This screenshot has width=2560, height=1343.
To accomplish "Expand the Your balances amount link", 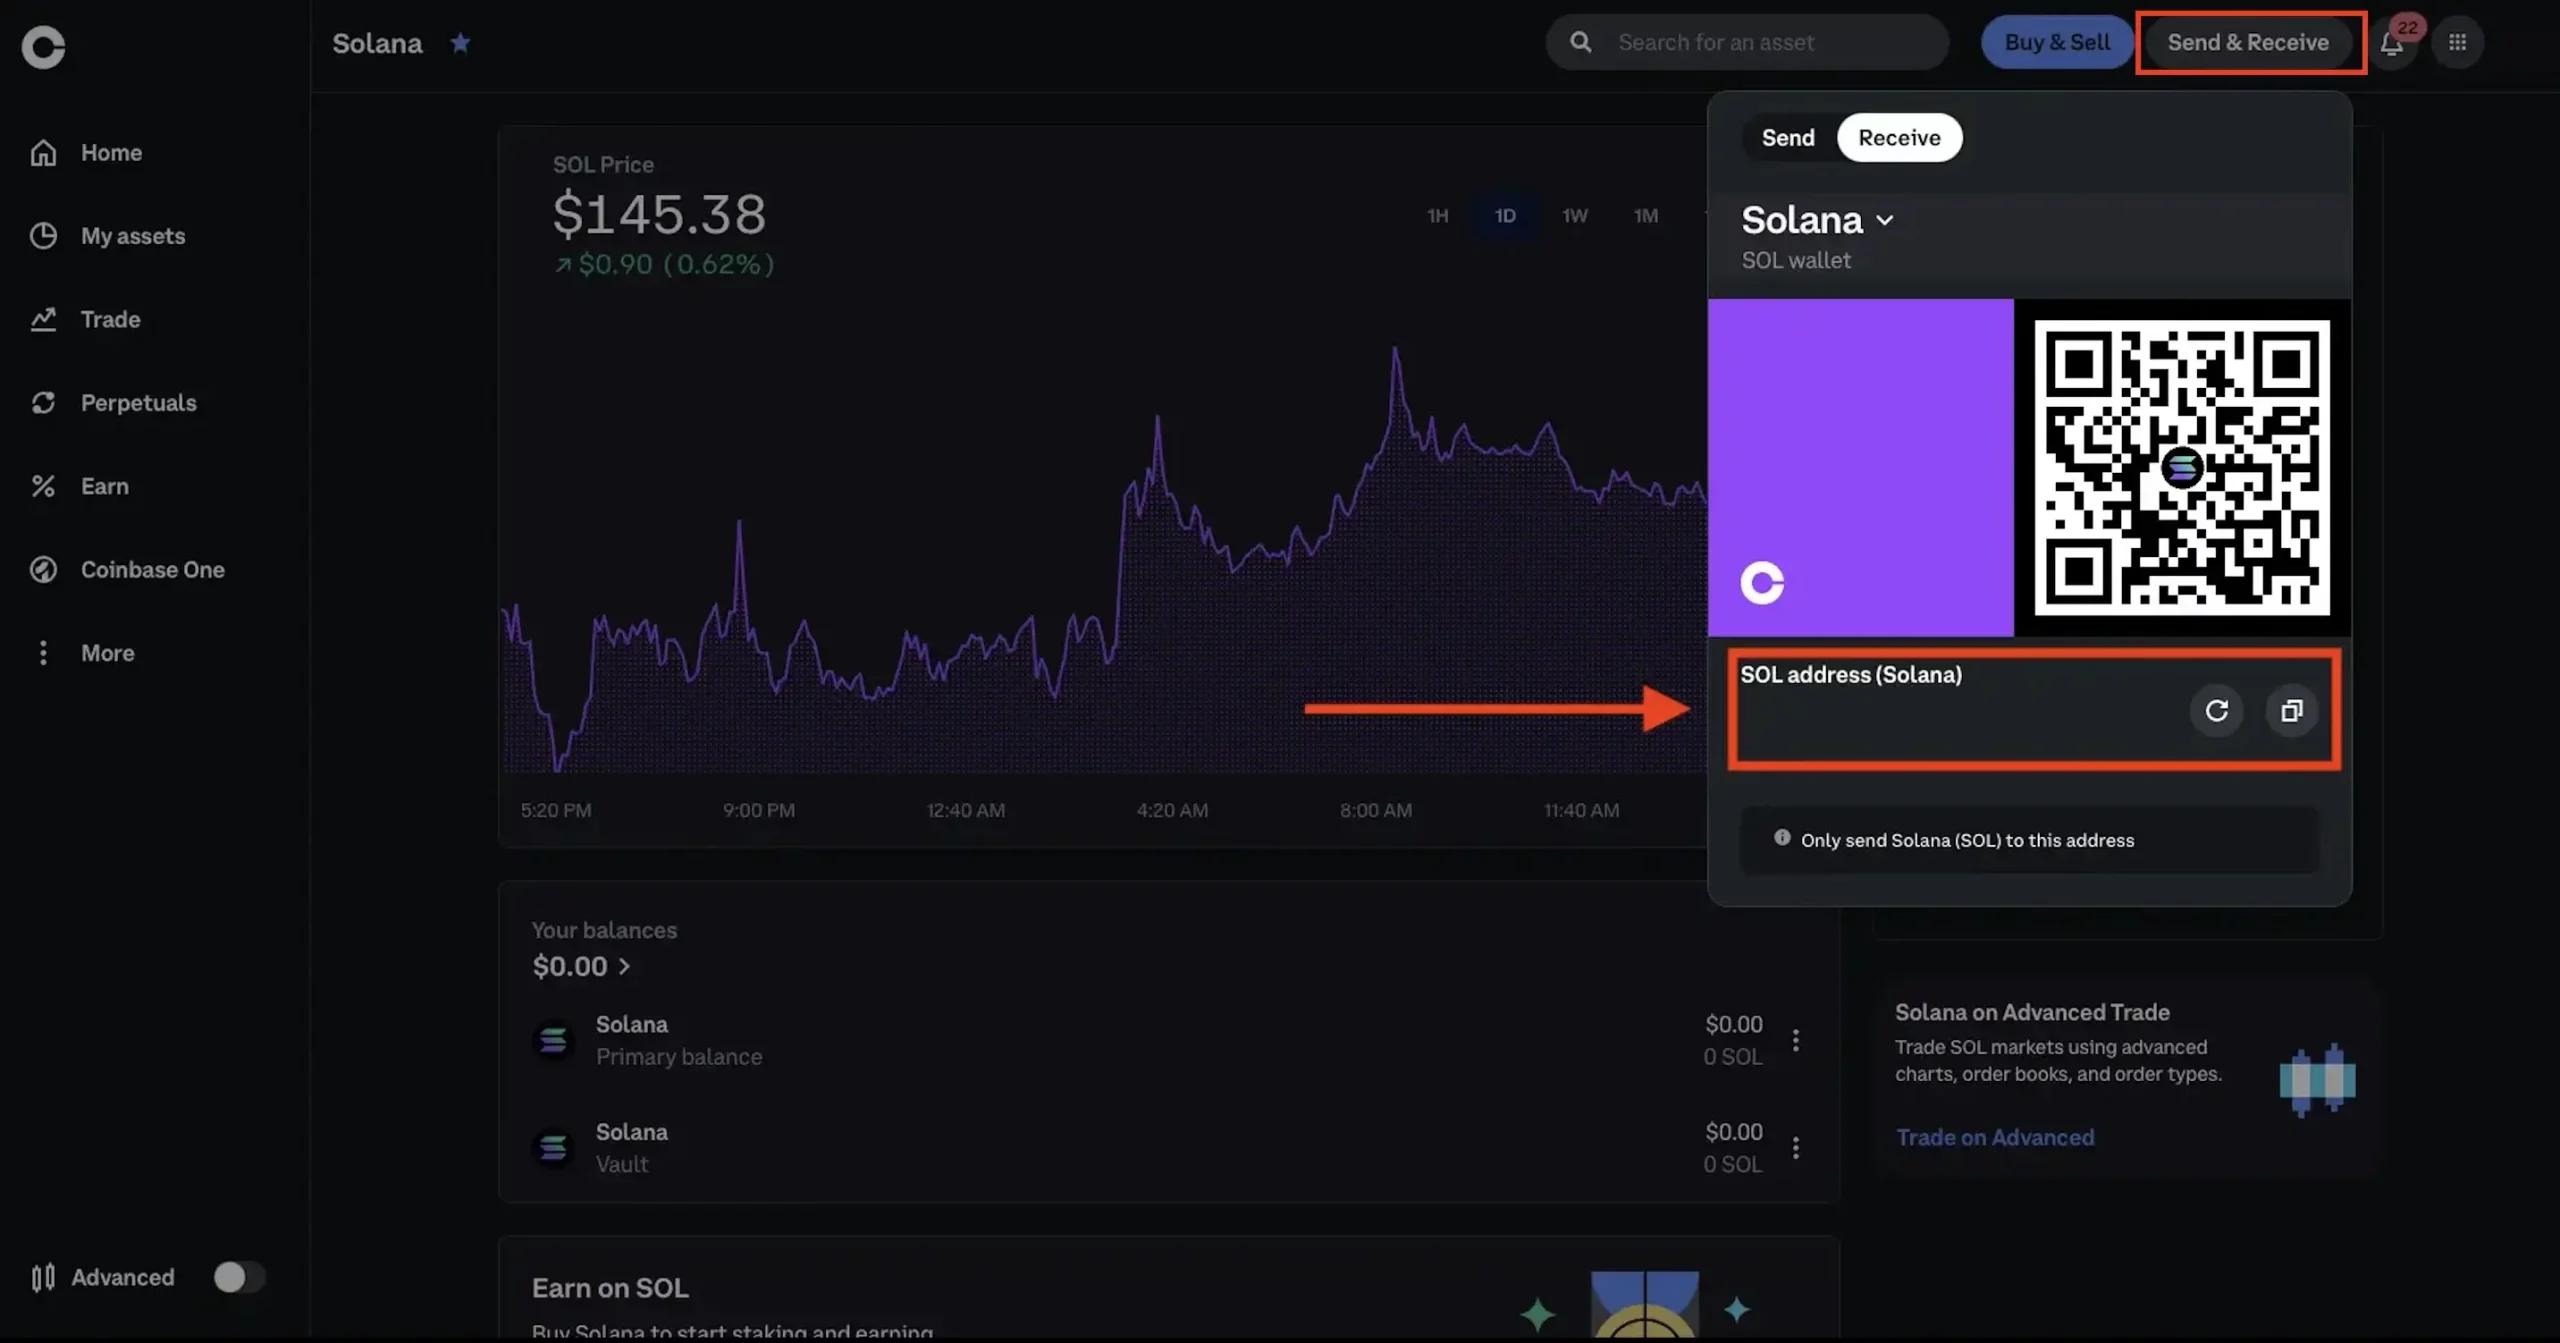I will pos(582,965).
